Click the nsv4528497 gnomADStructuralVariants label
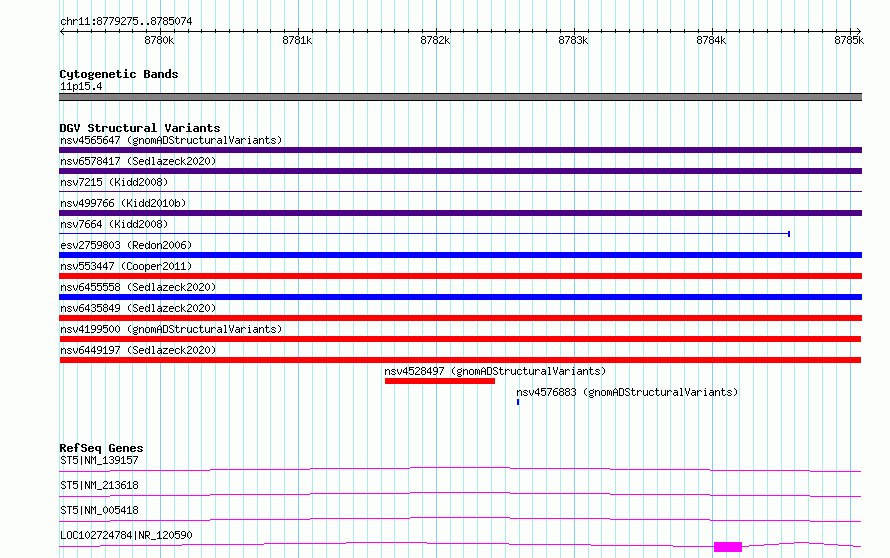This screenshot has width=890, height=558. 495,371
